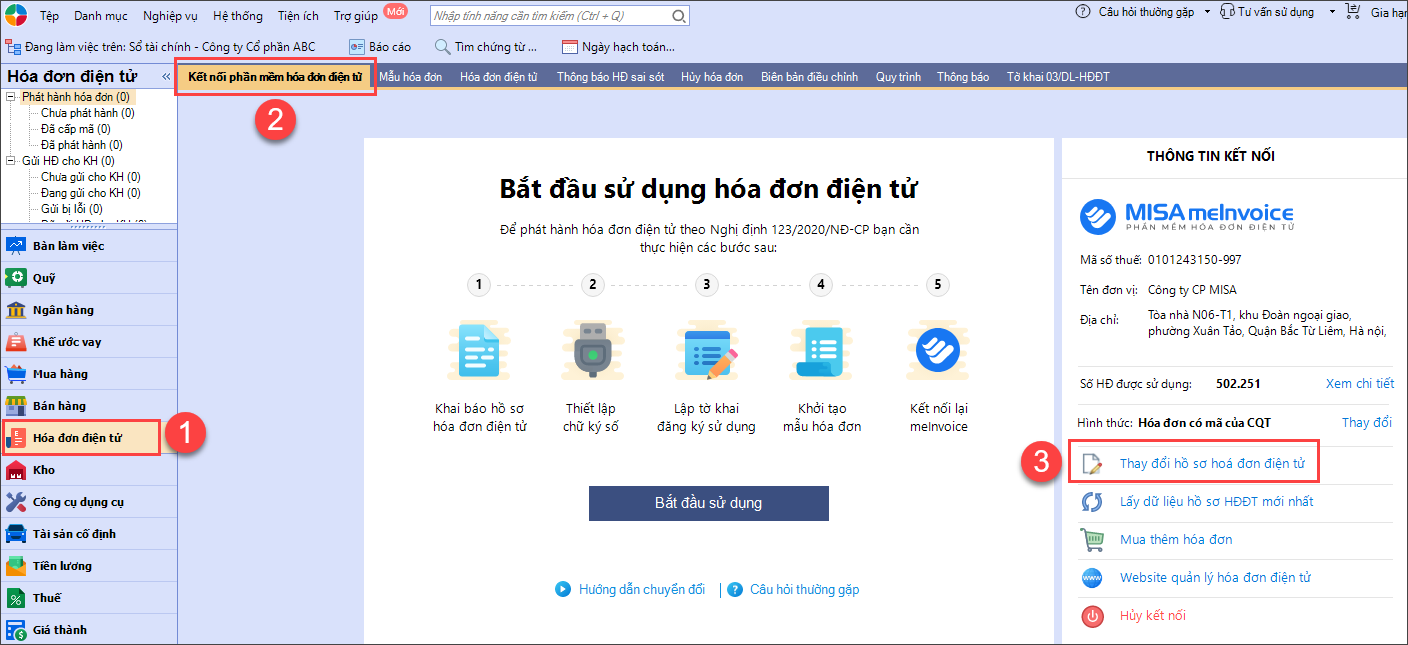Viewport: 1408px width, 645px height.
Task: Click the search magnifier icon
Action: click(x=679, y=16)
